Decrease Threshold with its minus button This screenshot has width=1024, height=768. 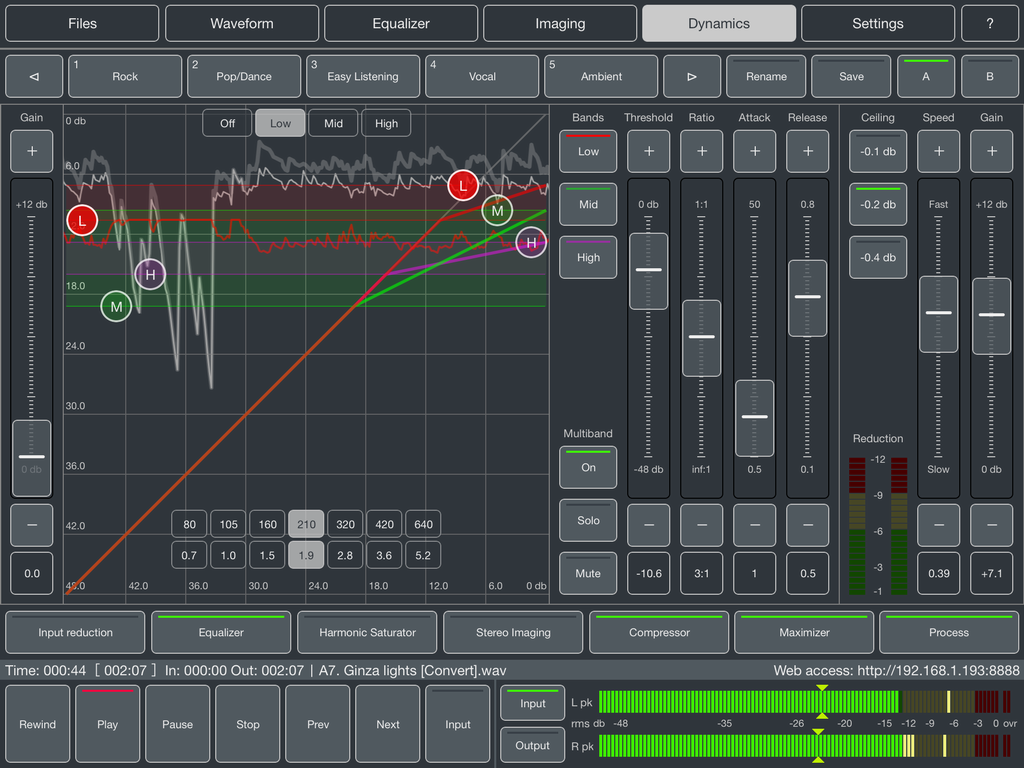click(648, 524)
